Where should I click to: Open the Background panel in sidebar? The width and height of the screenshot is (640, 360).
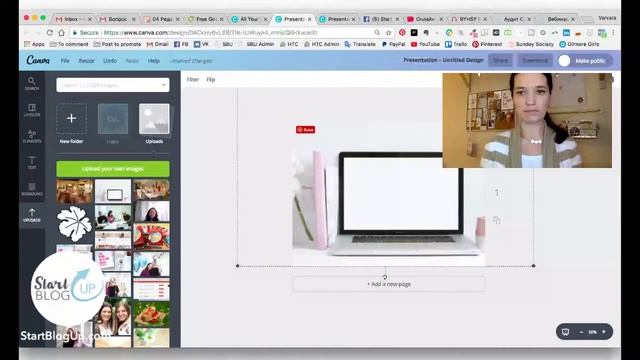32,189
